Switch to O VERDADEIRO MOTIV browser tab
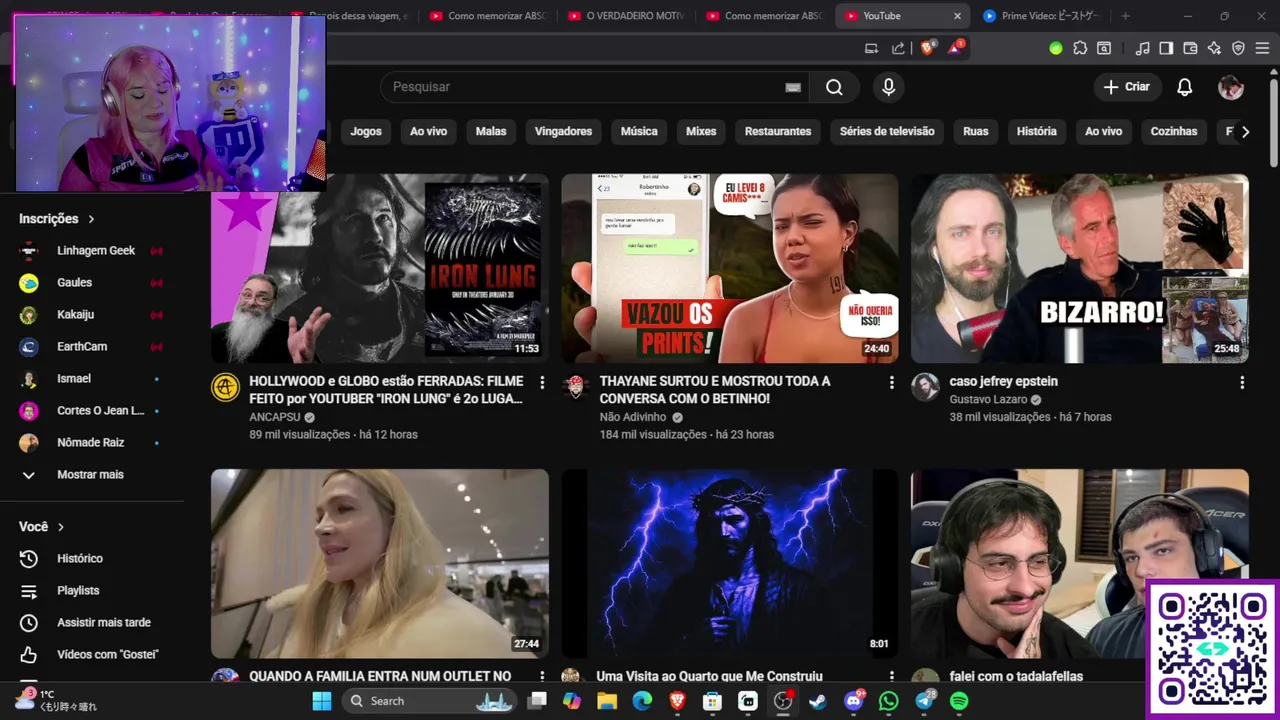The height and width of the screenshot is (720, 1280). click(x=625, y=16)
